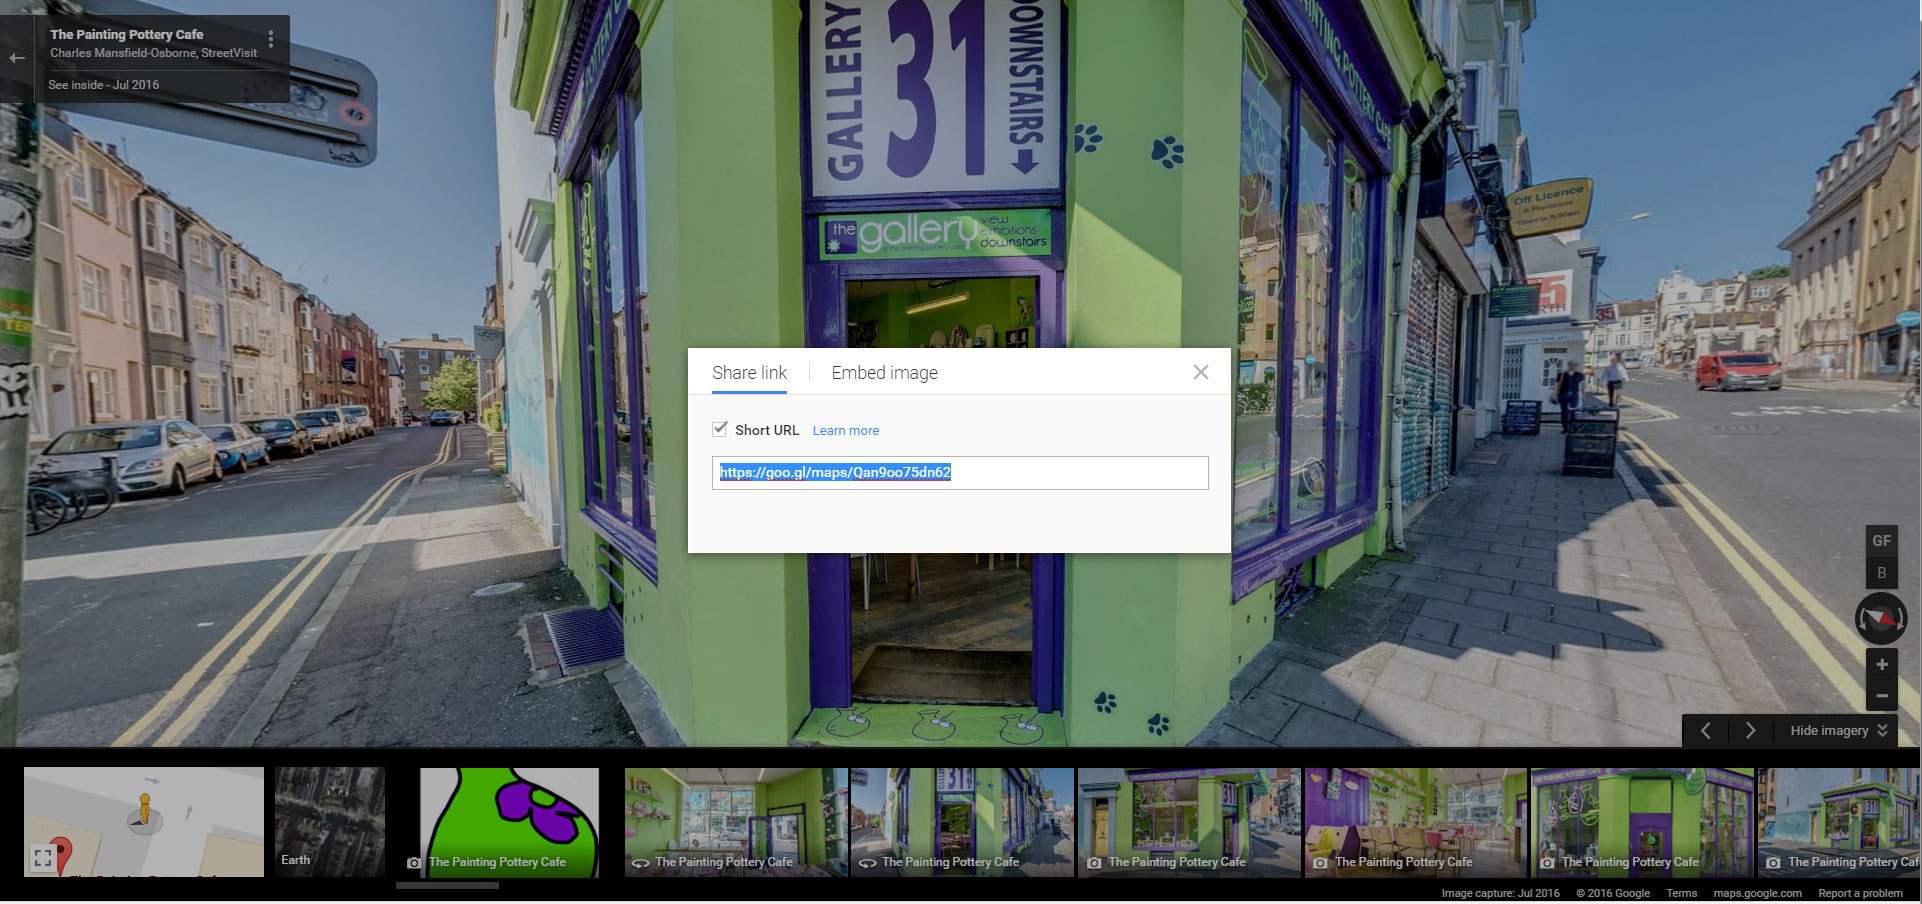Open the Earth satellite thumbnail
This screenshot has width=1922, height=904.
330,822
